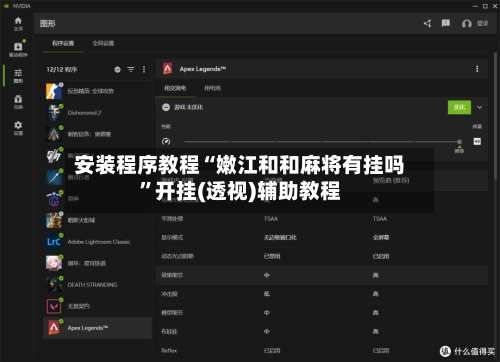The image size is (500, 362).
Task: Switch to the 用电池 battery tab
Action: (212, 88)
